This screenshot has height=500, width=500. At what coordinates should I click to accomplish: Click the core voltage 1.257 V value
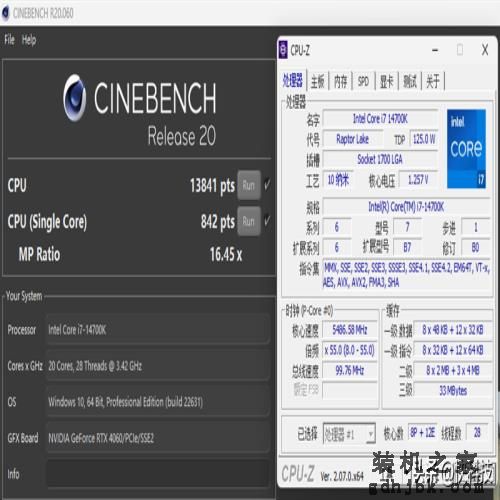[418, 180]
